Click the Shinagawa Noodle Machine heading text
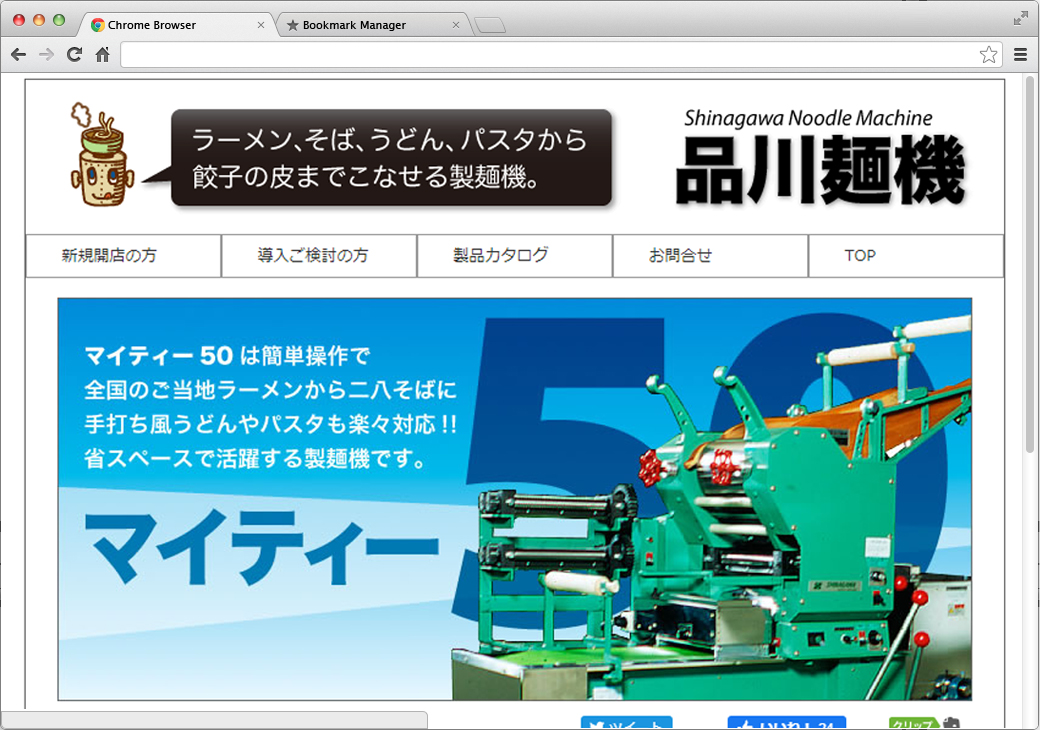The image size is (1040, 730). 808,118
